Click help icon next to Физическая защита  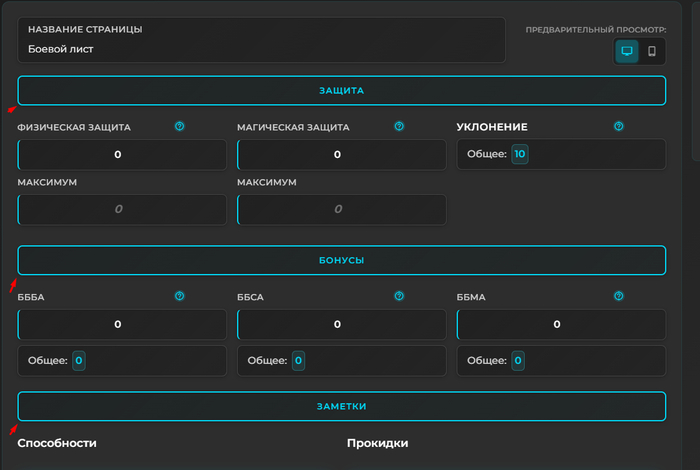[x=180, y=127]
